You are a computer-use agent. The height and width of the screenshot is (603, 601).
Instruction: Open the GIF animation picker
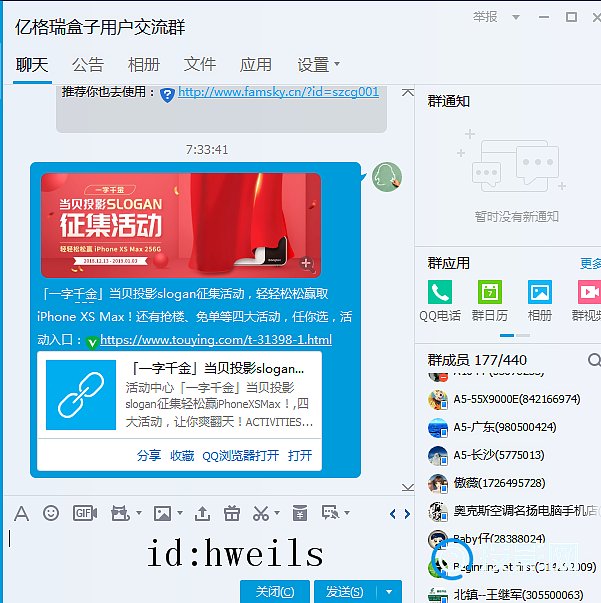coord(85,513)
